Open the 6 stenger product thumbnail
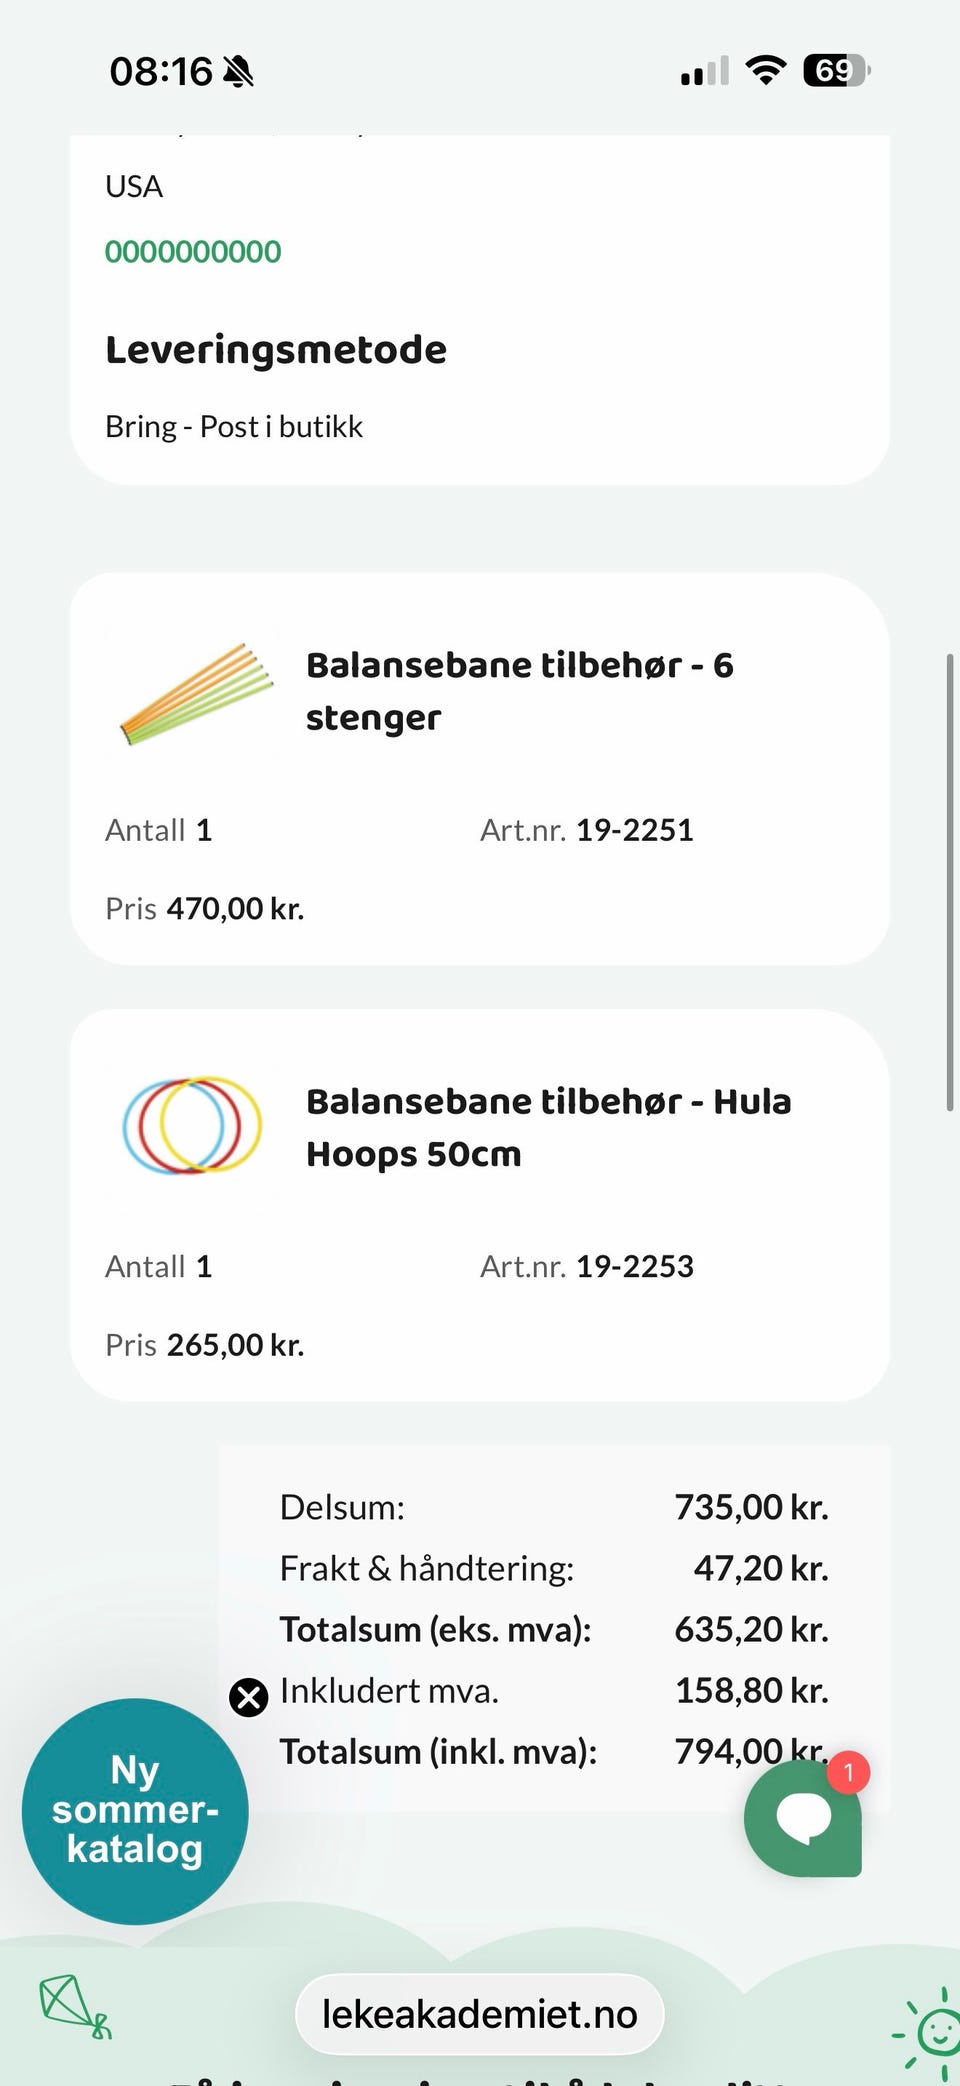The height and width of the screenshot is (2086, 960). pyautogui.click(x=193, y=692)
